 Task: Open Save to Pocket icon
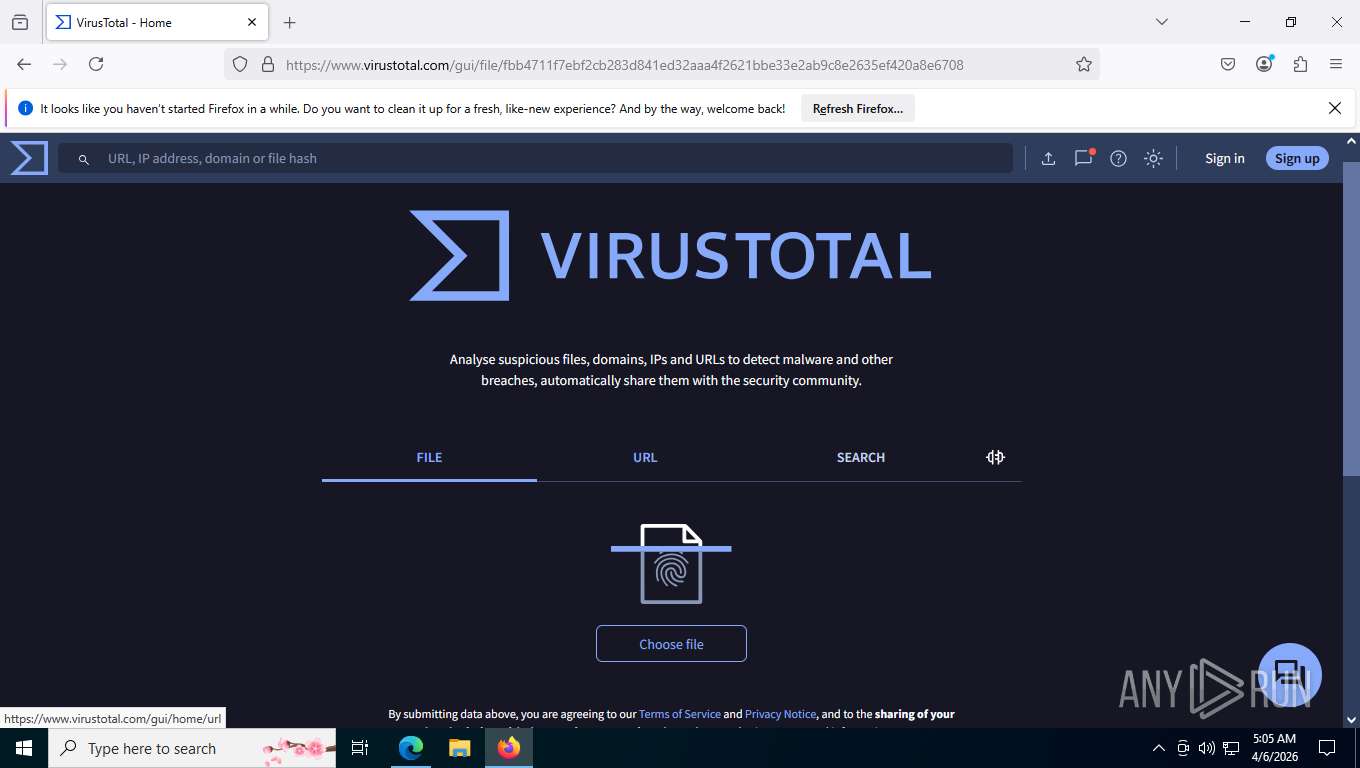(x=1228, y=64)
